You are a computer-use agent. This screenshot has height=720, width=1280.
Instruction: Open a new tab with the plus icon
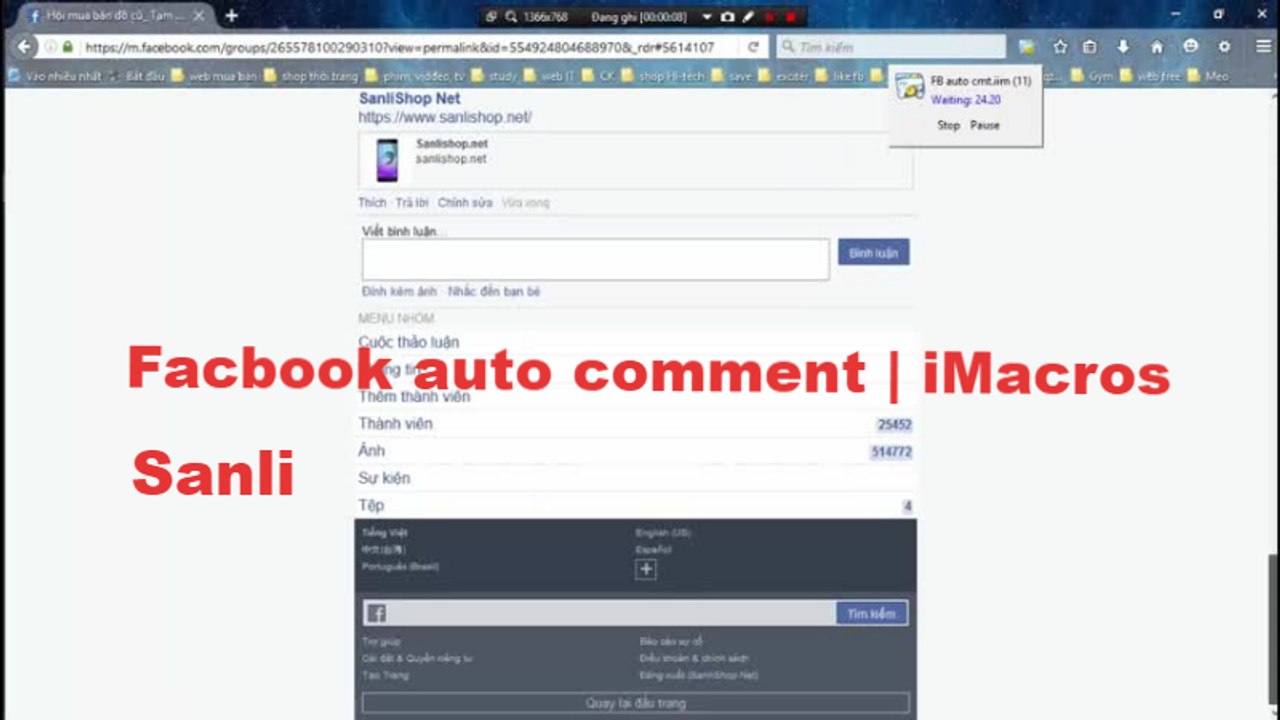pos(231,16)
